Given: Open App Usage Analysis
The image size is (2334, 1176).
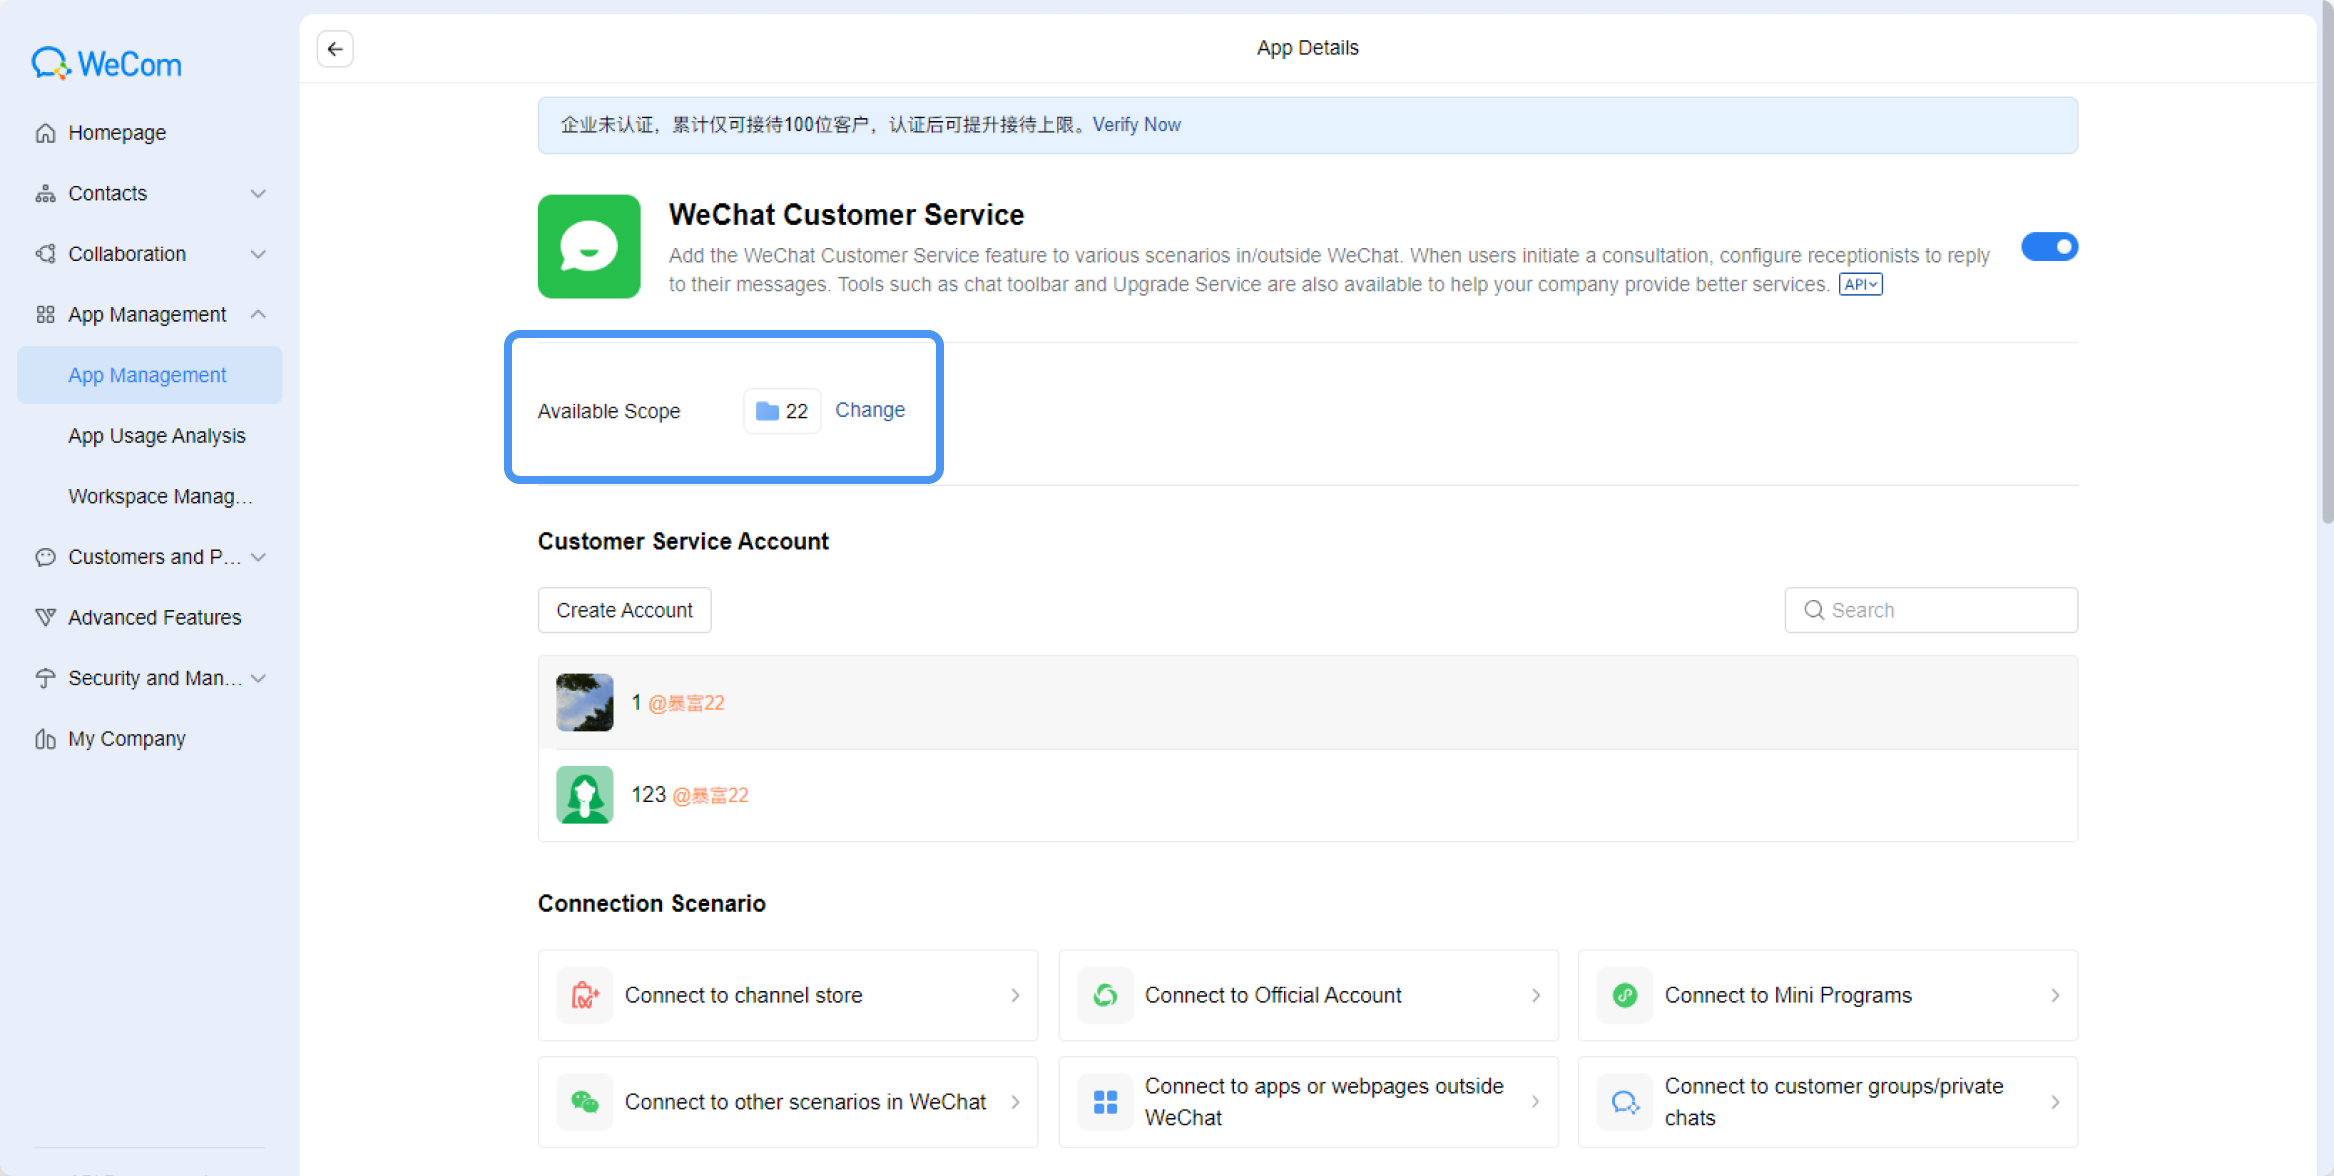Looking at the screenshot, I should point(157,436).
